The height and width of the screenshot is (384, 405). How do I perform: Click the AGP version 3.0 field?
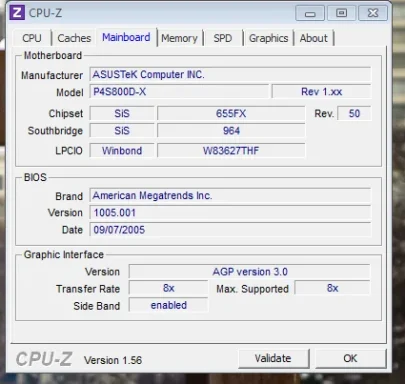pyautogui.click(x=250, y=272)
